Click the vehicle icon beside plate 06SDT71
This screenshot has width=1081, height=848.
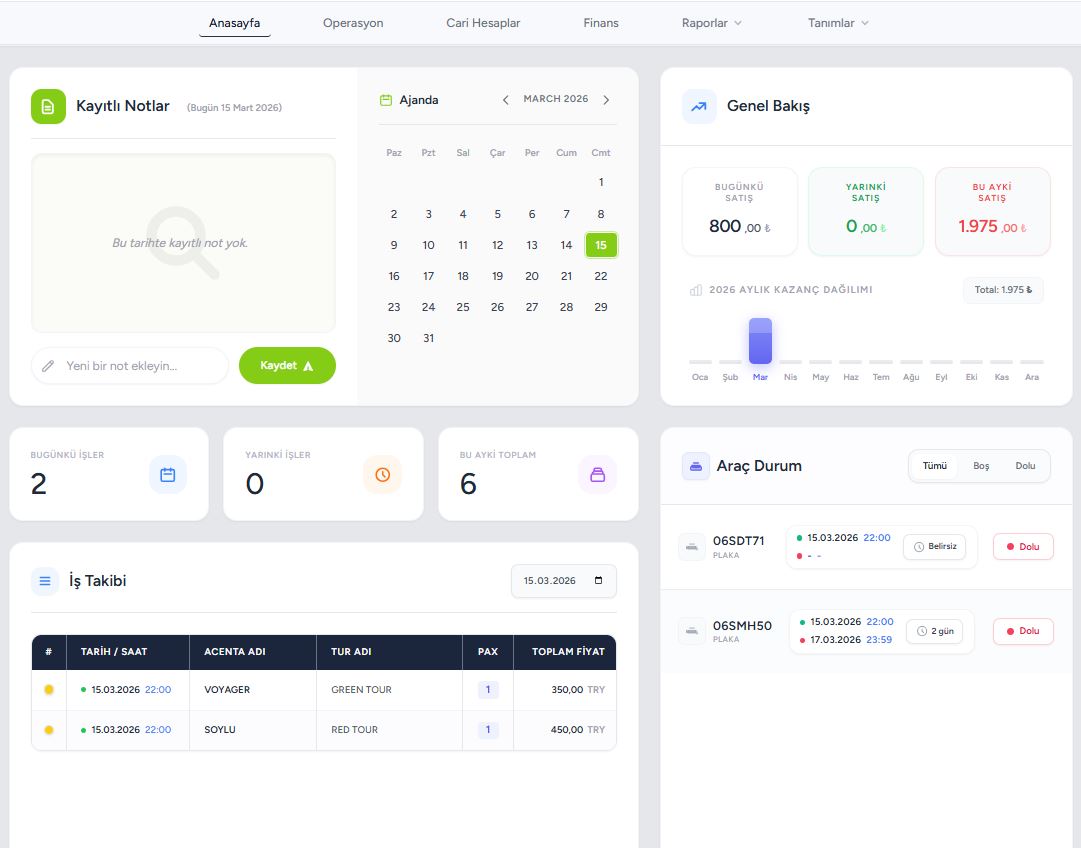[x=691, y=546]
